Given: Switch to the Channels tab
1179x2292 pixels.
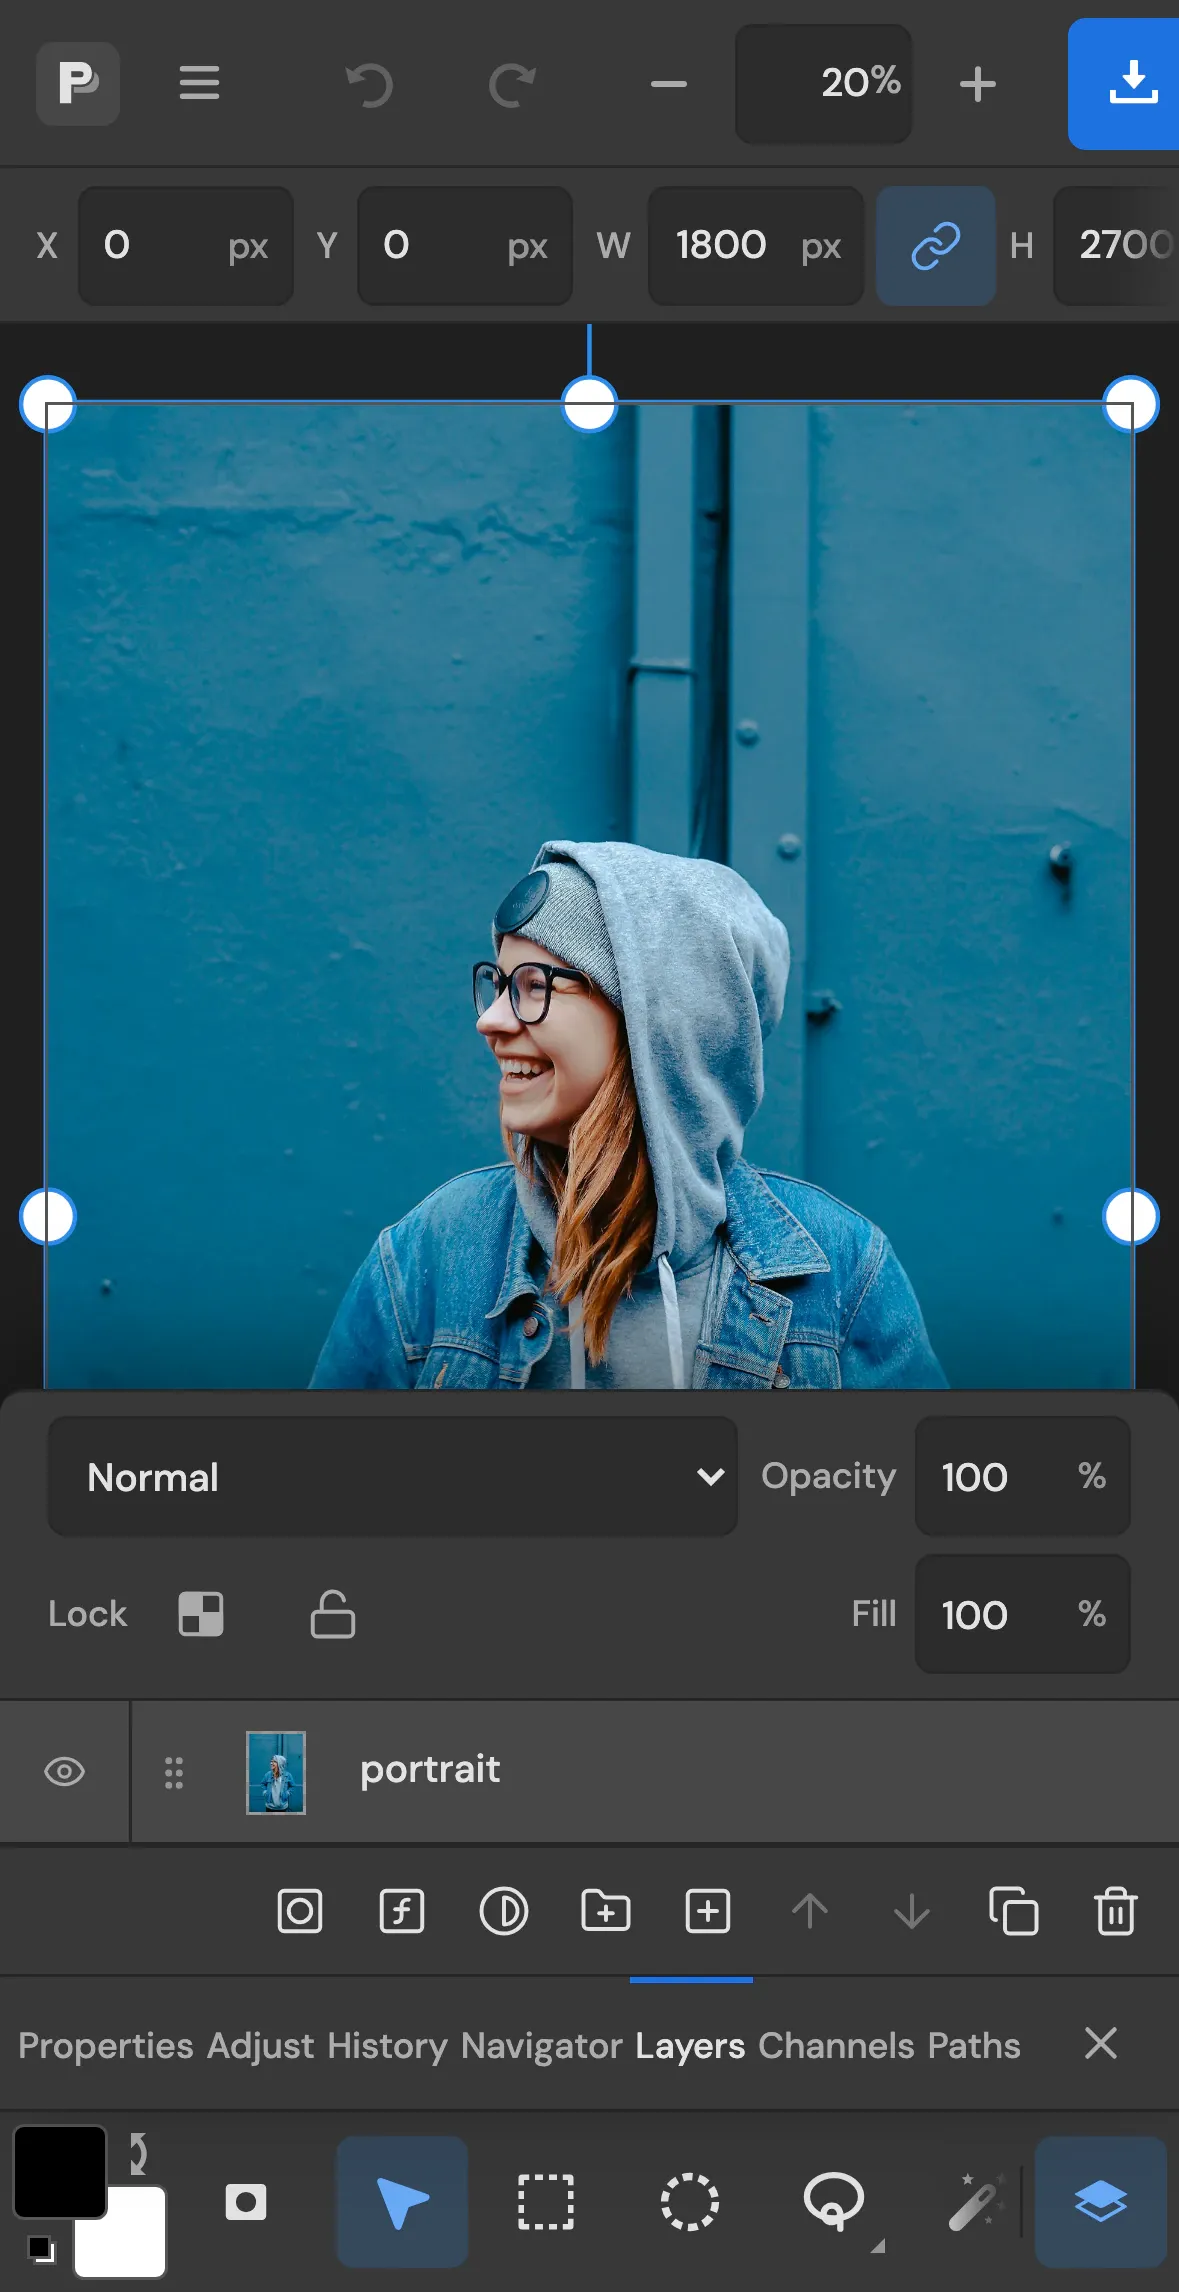Looking at the screenshot, I should click(836, 2046).
